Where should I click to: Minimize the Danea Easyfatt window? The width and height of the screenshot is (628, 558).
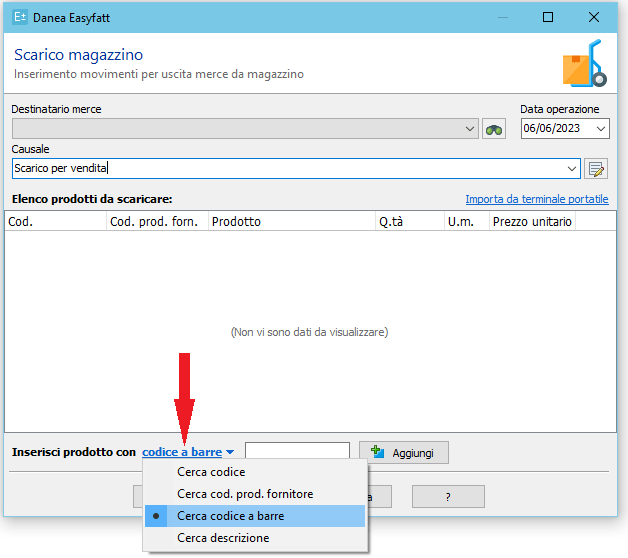pyautogui.click(x=502, y=17)
